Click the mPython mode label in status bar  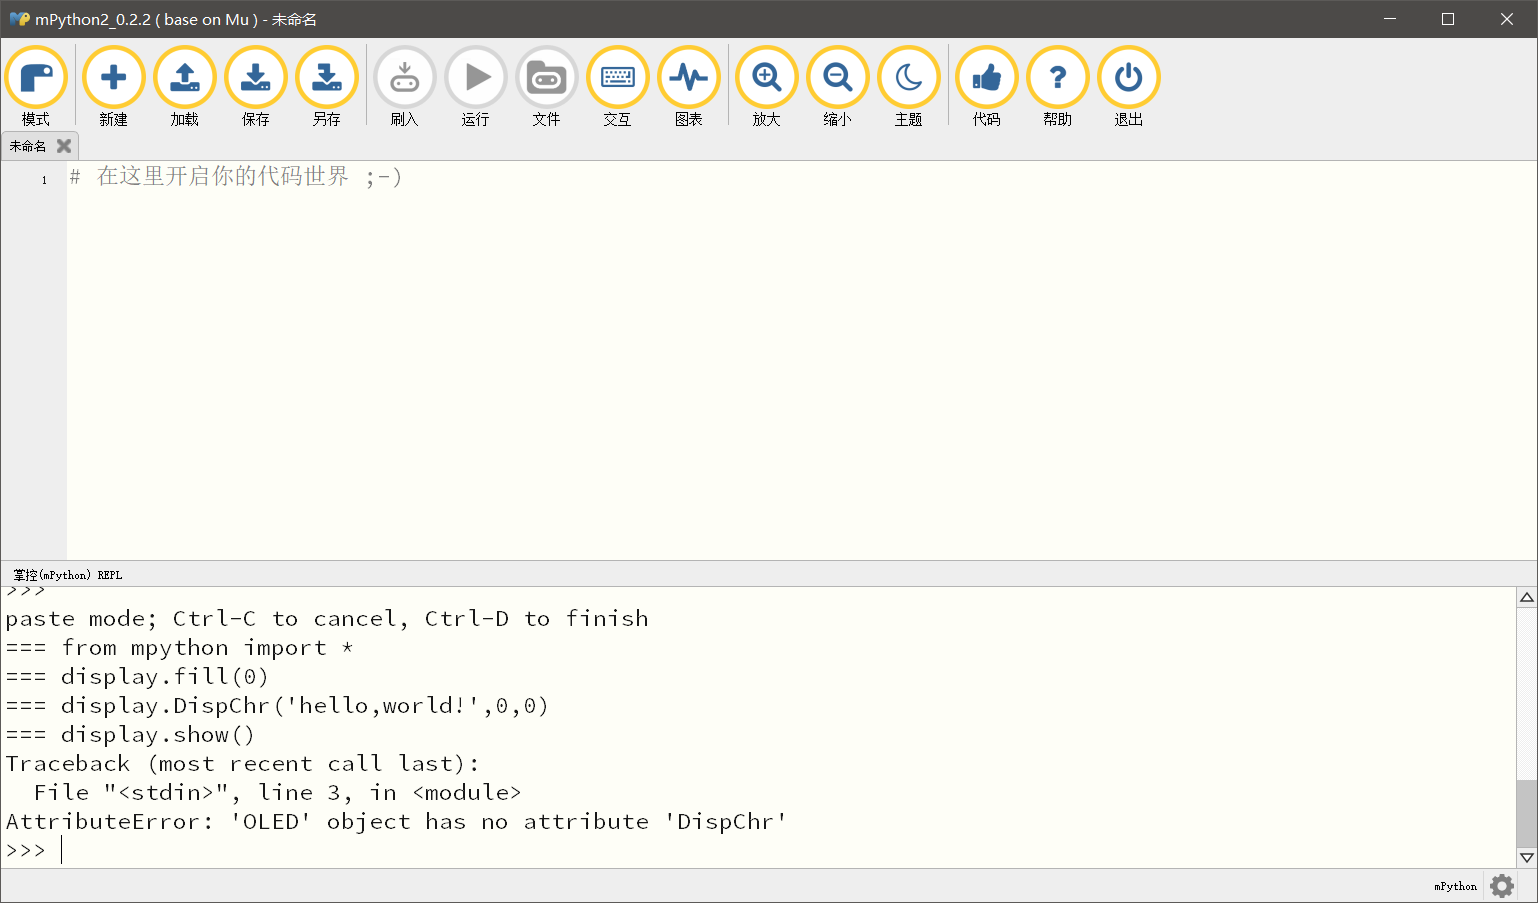[1455, 886]
